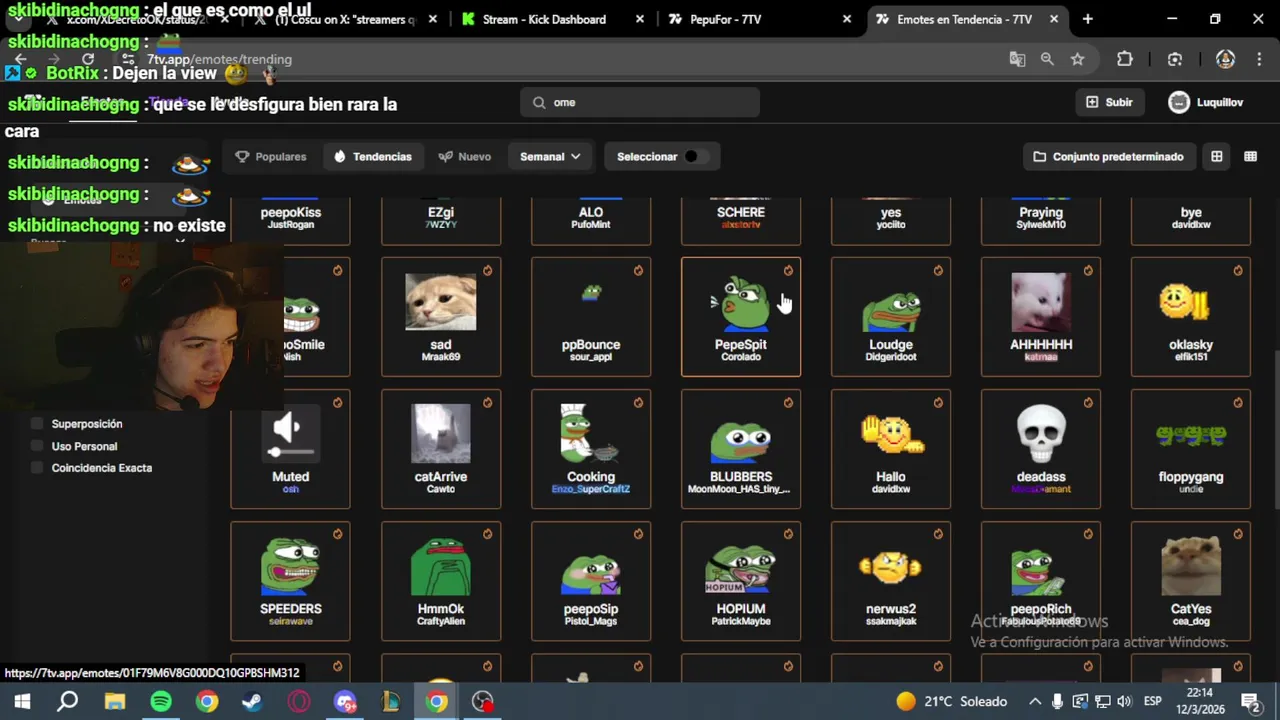Open the Cooking emote
The image size is (1280, 720).
591,449
